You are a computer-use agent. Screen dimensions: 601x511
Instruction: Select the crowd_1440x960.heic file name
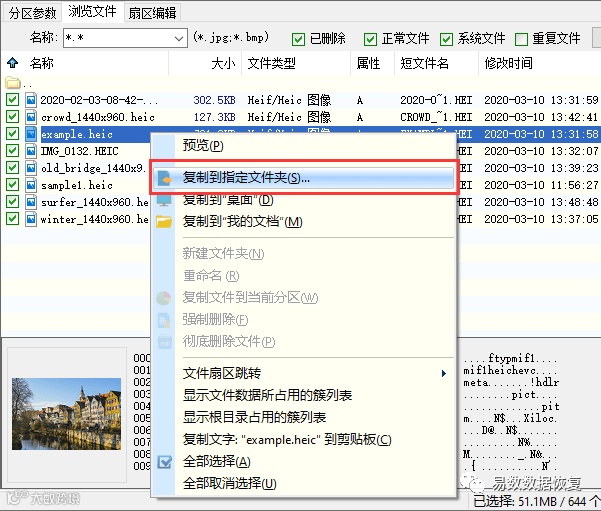tap(98, 117)
